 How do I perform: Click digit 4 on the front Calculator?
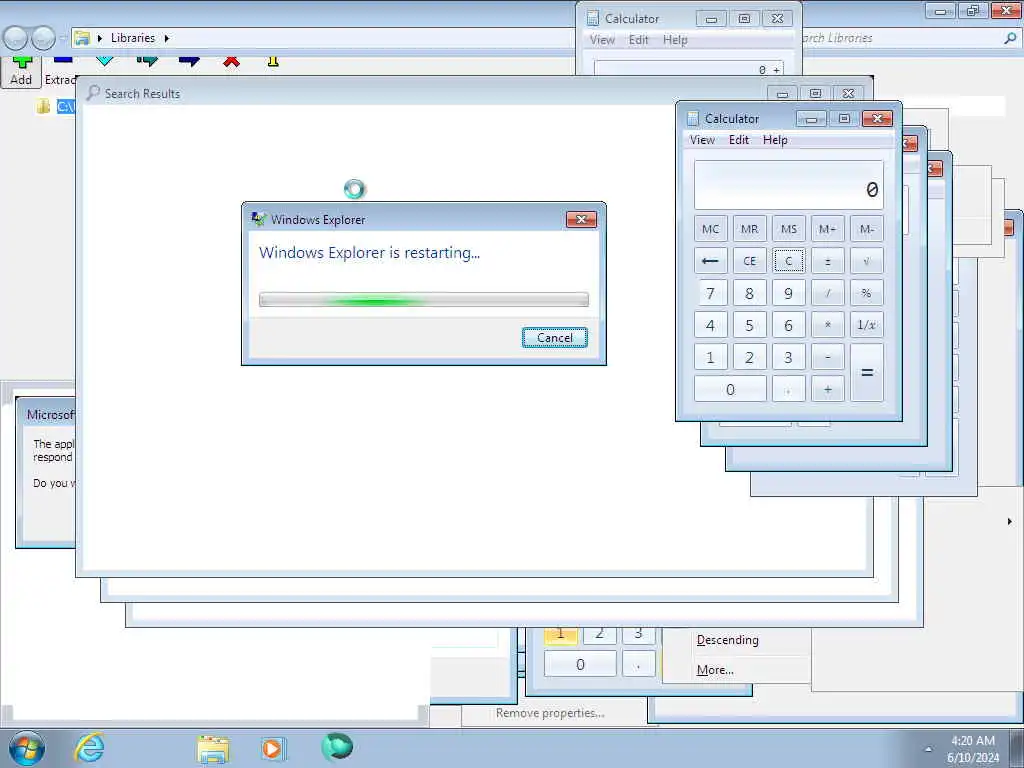711,325
